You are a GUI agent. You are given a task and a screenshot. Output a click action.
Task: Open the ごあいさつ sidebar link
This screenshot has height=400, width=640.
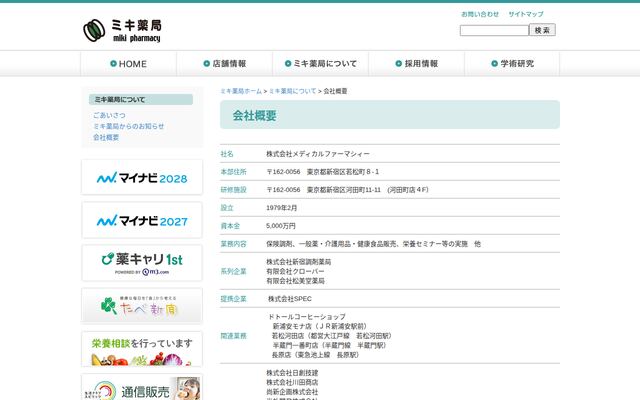click(109, 116)
